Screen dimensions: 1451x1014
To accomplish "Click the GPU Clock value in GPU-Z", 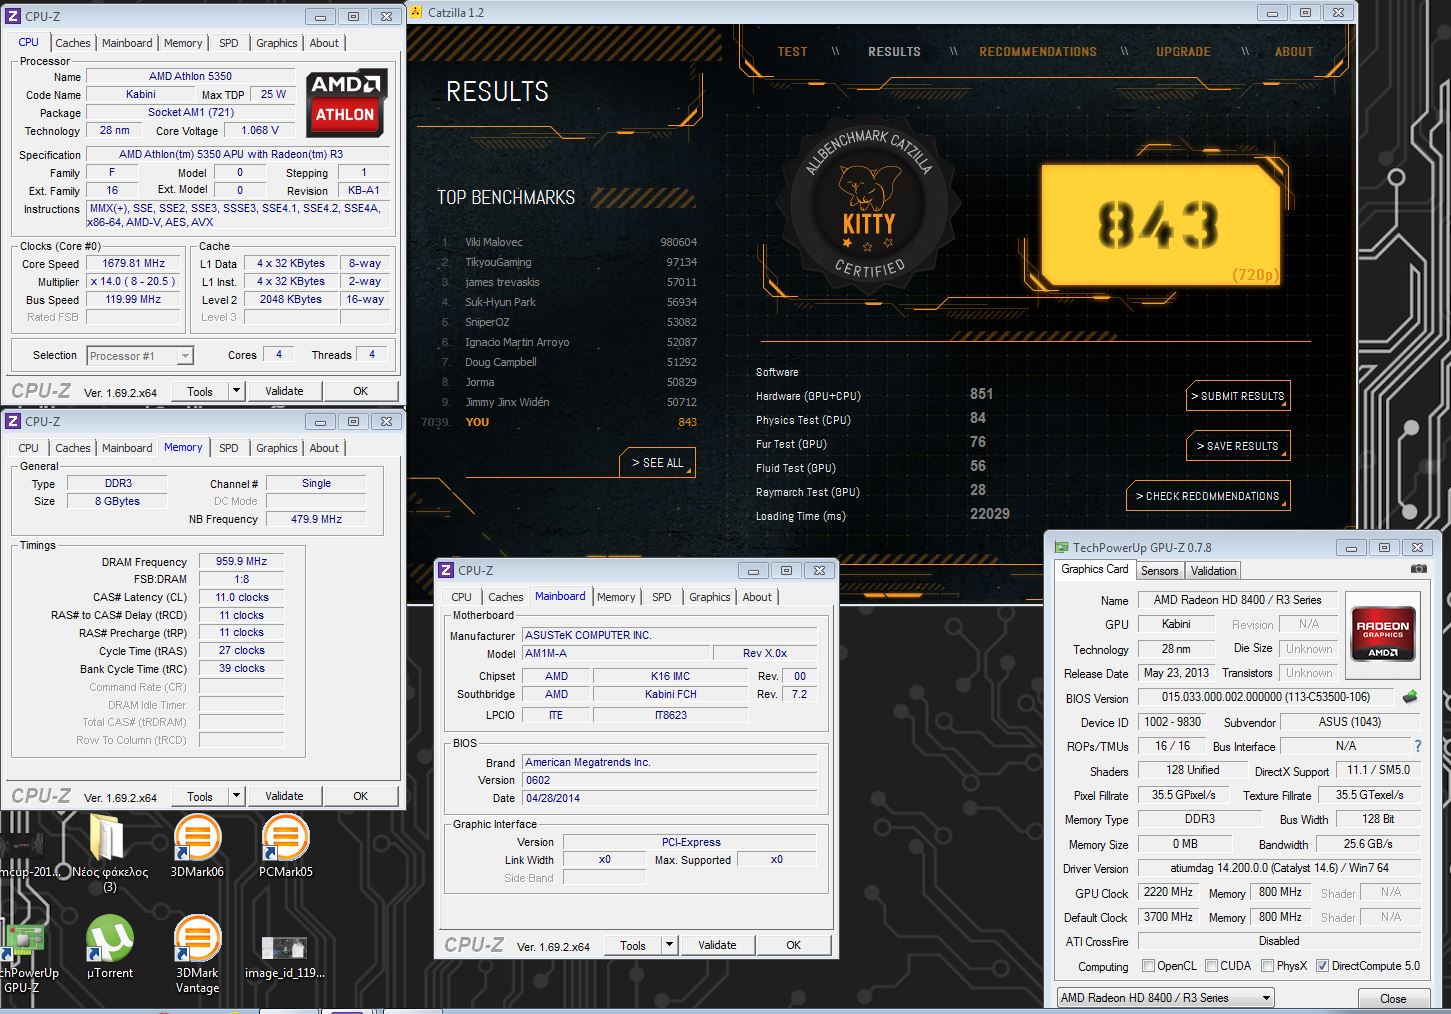I will [x=1168, y=892].
